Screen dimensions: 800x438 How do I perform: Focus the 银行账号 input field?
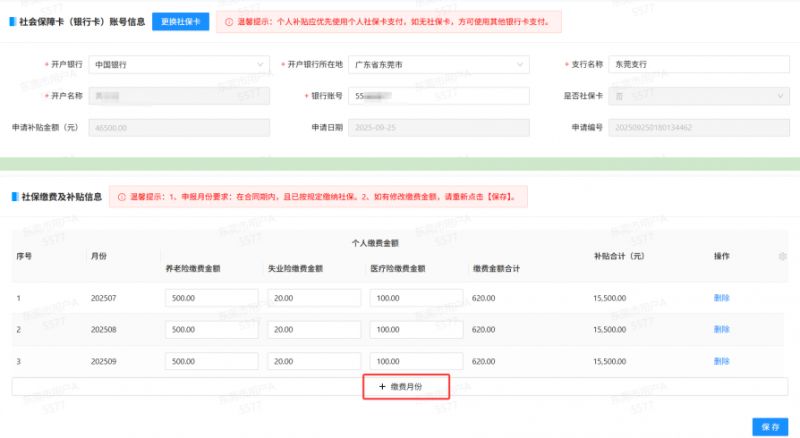[x=438, y=96]
